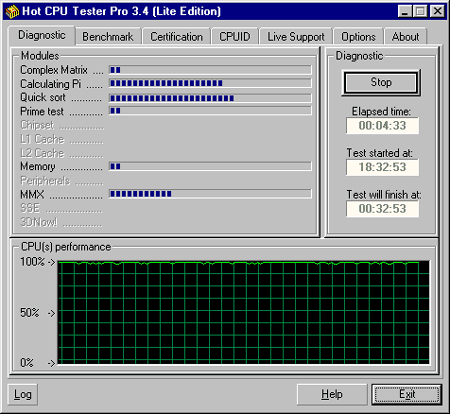Click the Test started at field 18:32:53

[382, 167]
